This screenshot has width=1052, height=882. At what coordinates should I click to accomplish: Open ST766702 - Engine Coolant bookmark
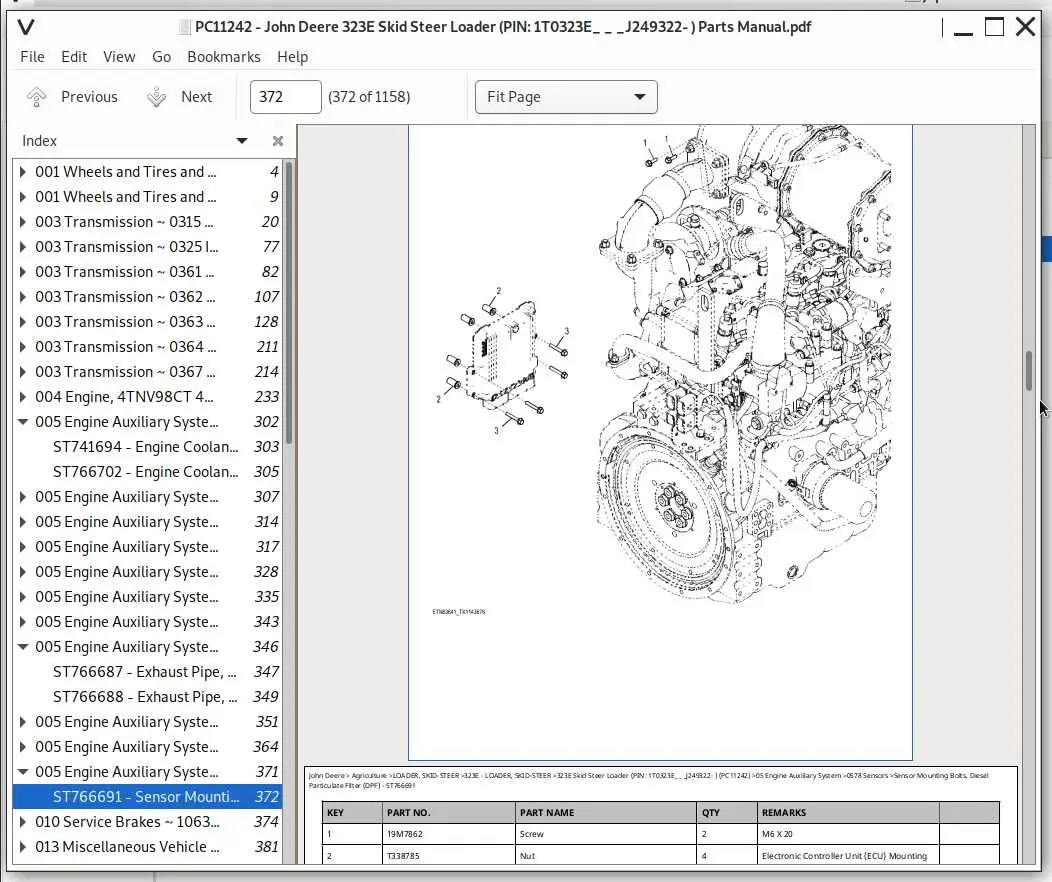[146, 472]
